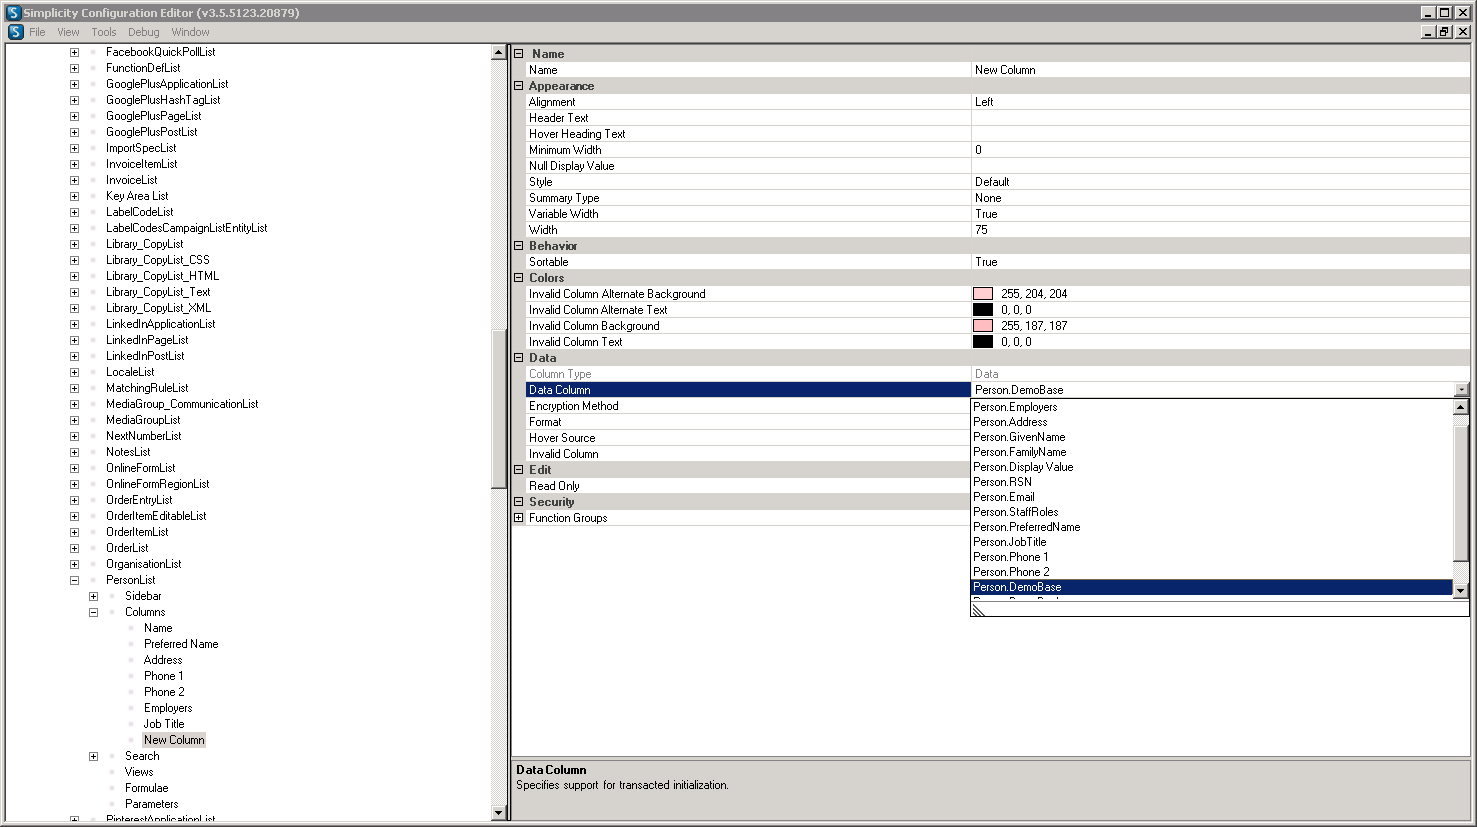Image resolution: width=1477 pixels, height=827 pixels.
Task: Click Invalid Column Alternate Background pink swatch
Action: (x=983, y=294)
